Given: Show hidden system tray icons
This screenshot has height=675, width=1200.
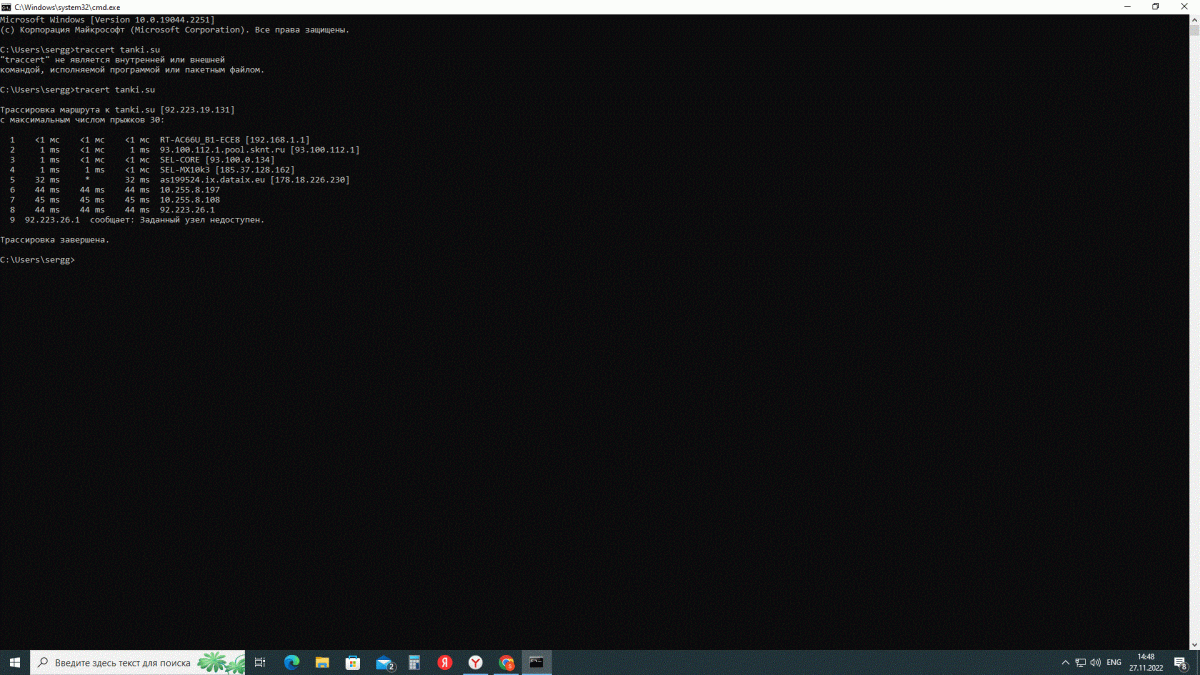Looking at the screenshot, I should point(1064,662).
